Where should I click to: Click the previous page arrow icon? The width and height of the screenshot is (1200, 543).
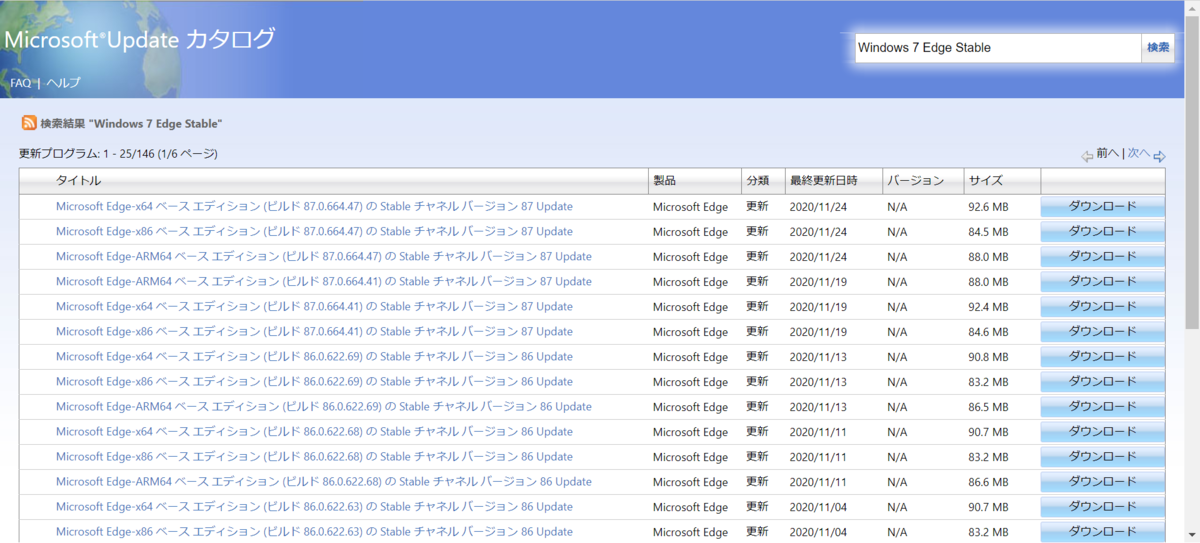tap(1087, 156)
